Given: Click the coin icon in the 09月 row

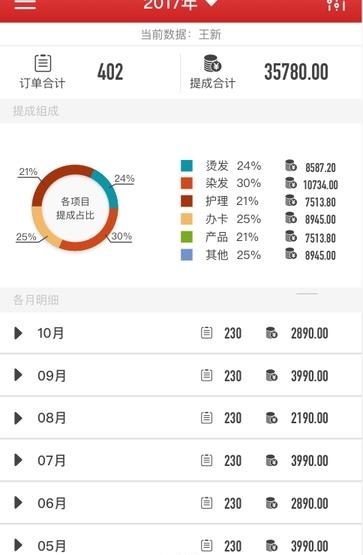Looking at the screenshot, I should [x=271, y=375].
